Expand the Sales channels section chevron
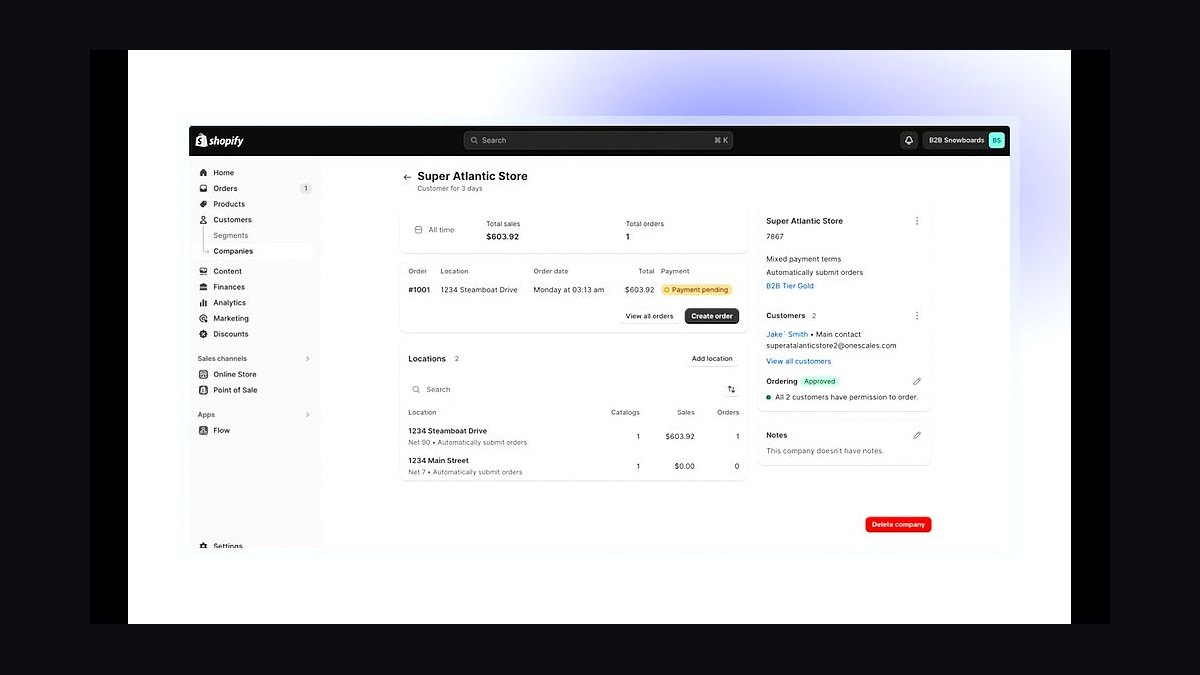Screen dimensions: 1200x675 pyautogui.click(x=307, y=358)
